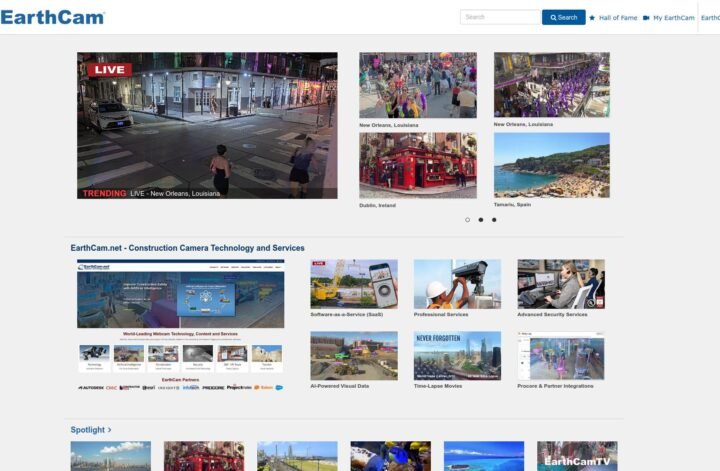The width and height of the screenshot is (720, 471).
Task: Play the large LIVE New Orleans night video
Action: click(x=207, y=125)
